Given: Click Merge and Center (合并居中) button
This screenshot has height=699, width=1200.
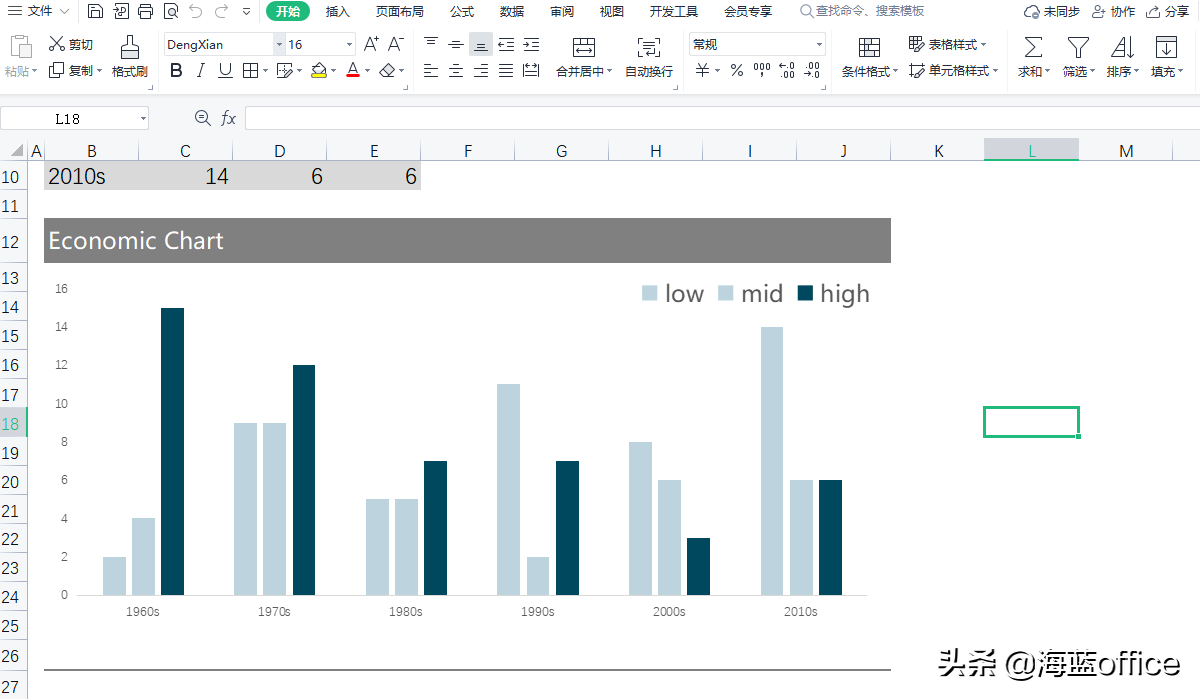Looking at the screenshot, I should click(584, 57).
